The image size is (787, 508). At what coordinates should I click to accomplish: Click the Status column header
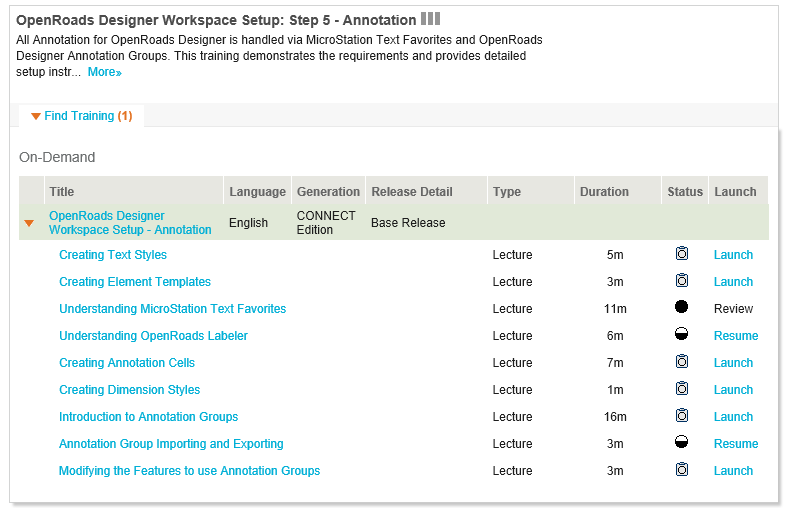[x=685, y=192]
